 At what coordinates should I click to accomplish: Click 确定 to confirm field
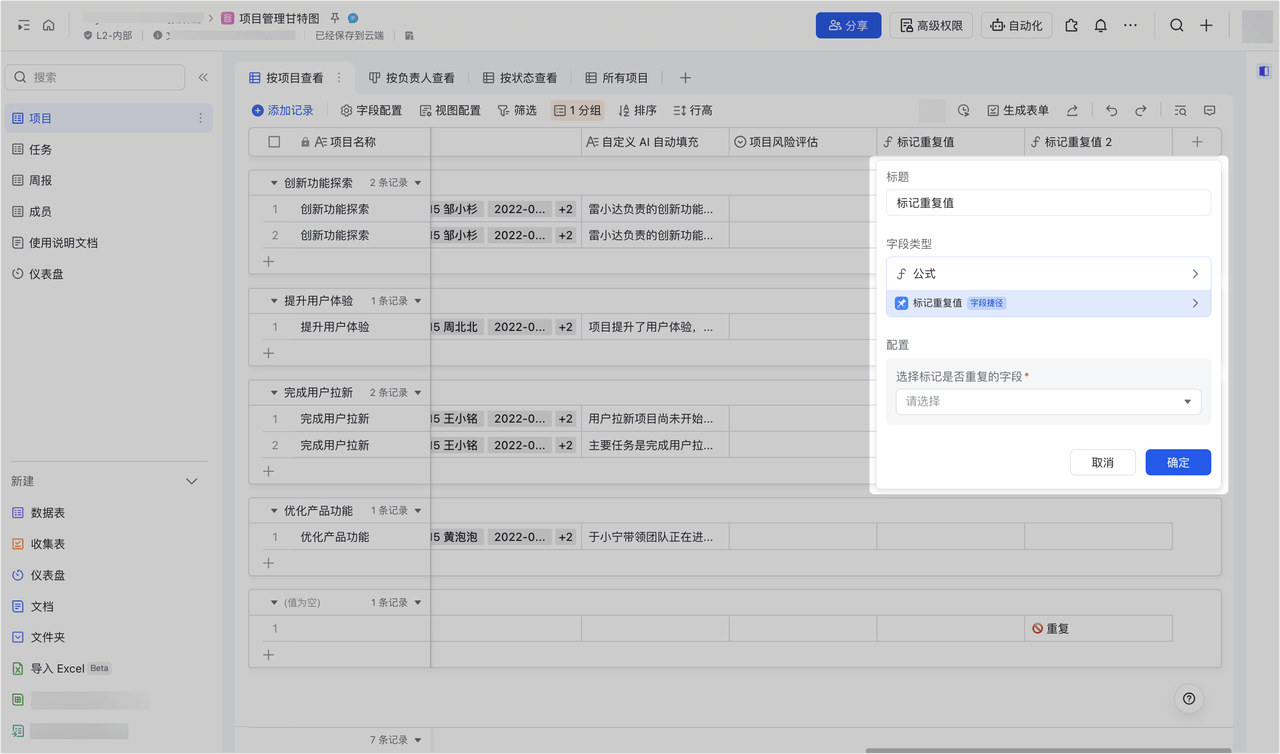click(x=1178, y=462)
